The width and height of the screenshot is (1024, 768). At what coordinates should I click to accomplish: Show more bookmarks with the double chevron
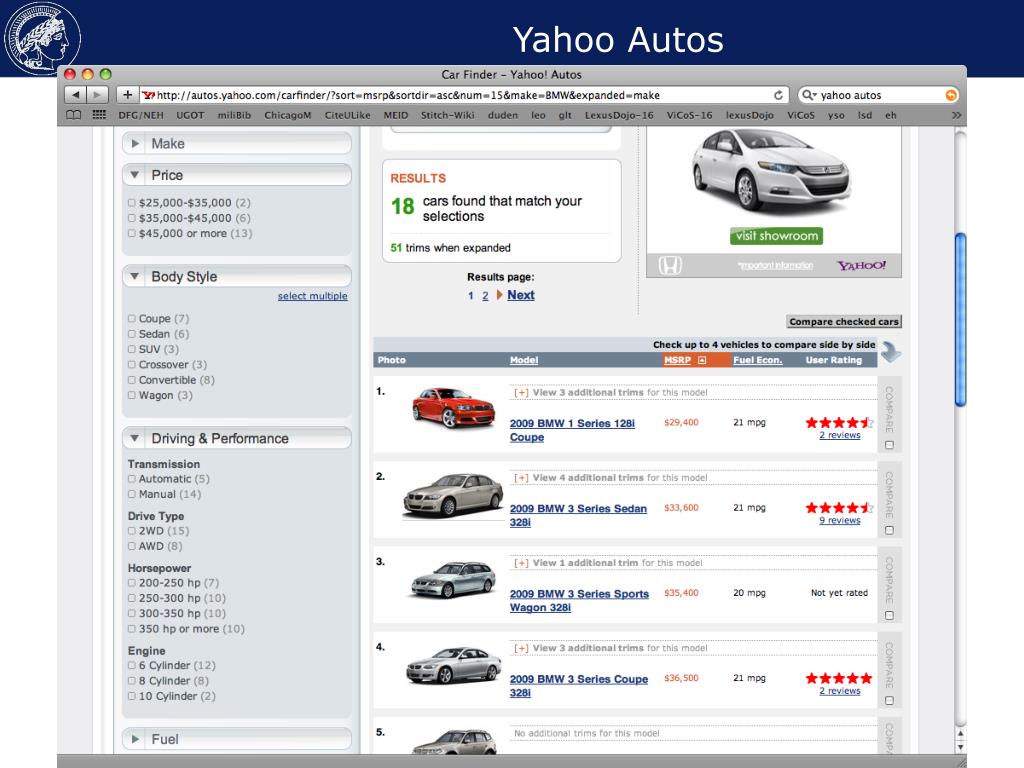(957, 115)
